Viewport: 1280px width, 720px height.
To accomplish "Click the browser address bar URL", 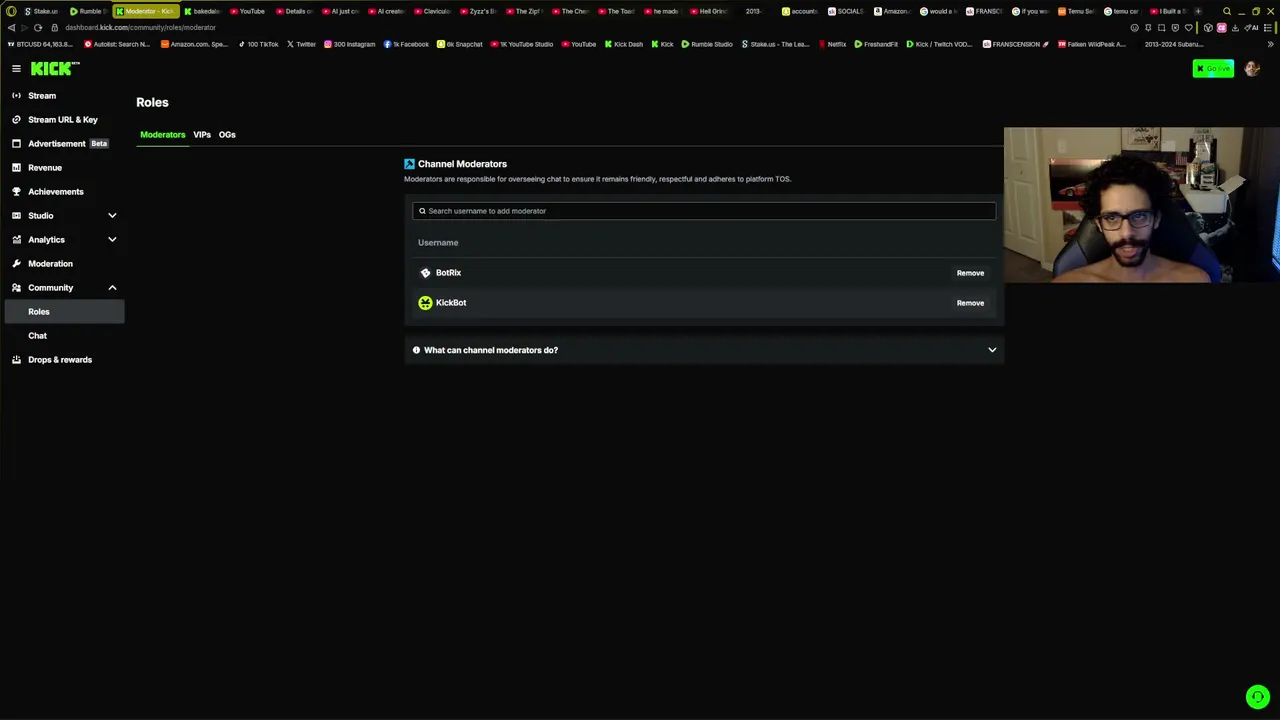I will (x=140, y=28).
